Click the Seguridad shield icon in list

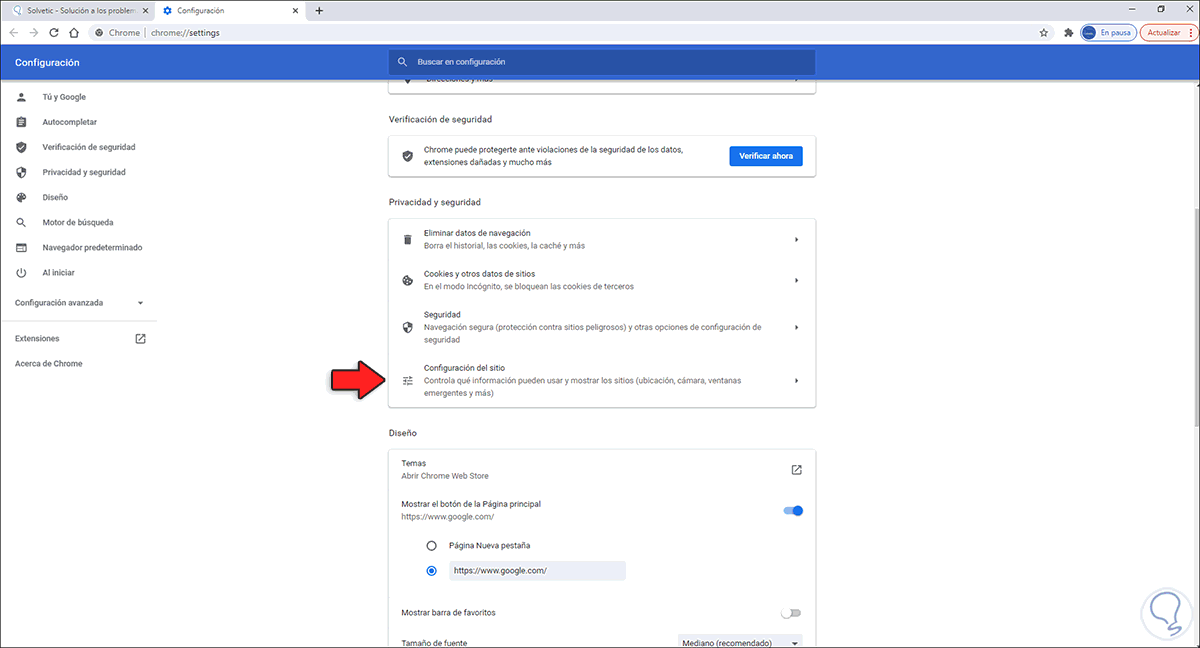(407, 327)
